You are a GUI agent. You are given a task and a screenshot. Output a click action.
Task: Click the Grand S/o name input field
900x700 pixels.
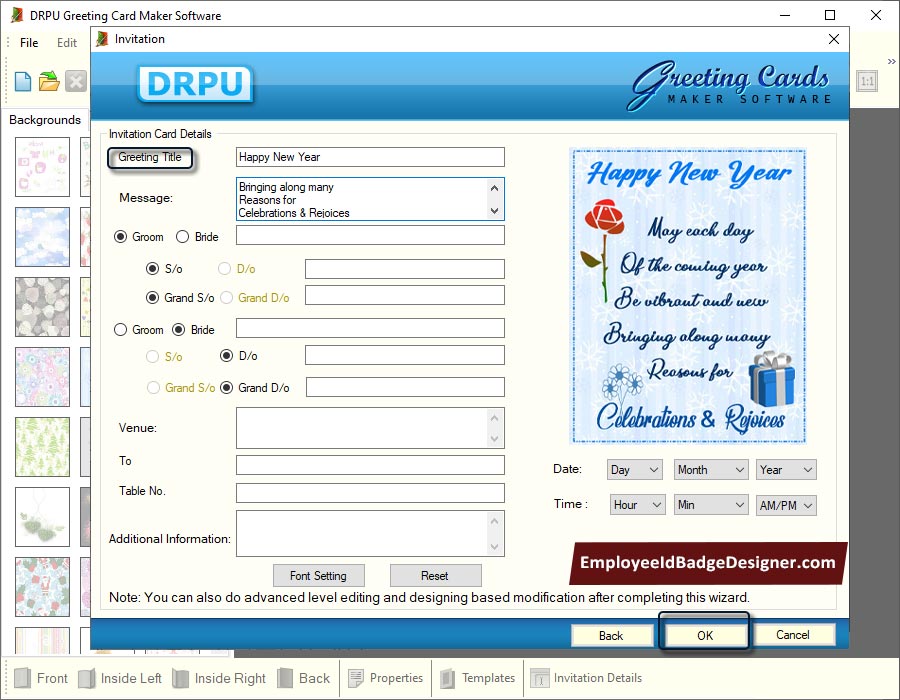tap(405, 295)
